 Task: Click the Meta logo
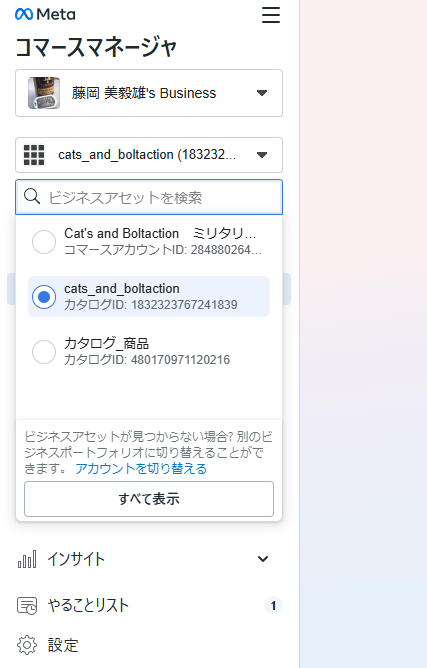pyautogui.click(x=45, y=14)
